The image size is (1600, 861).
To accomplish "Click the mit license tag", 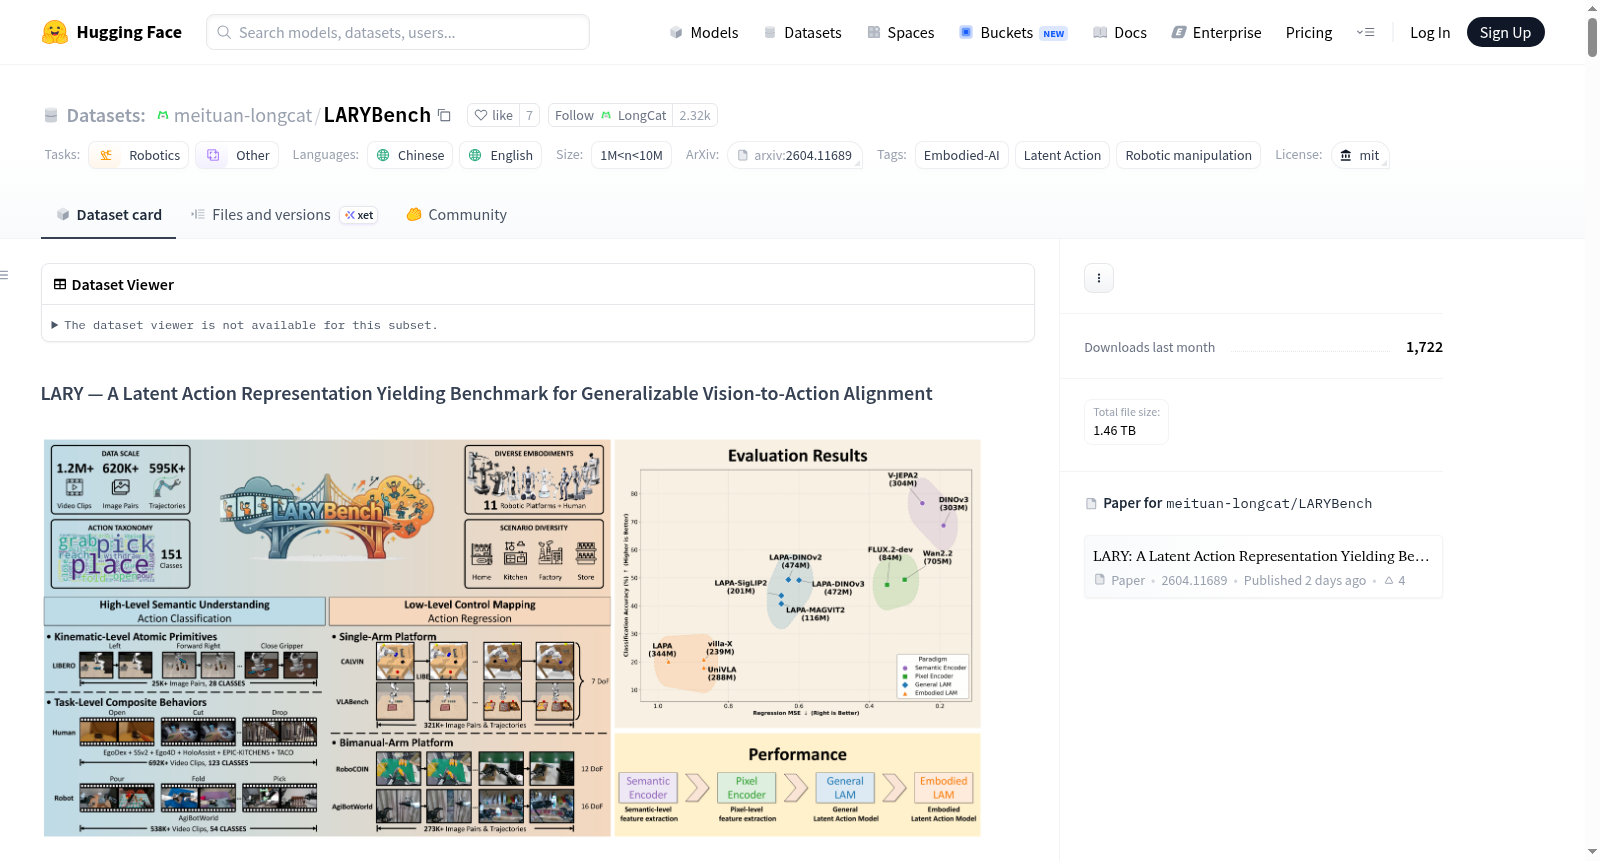I will tap(1360, 155).
